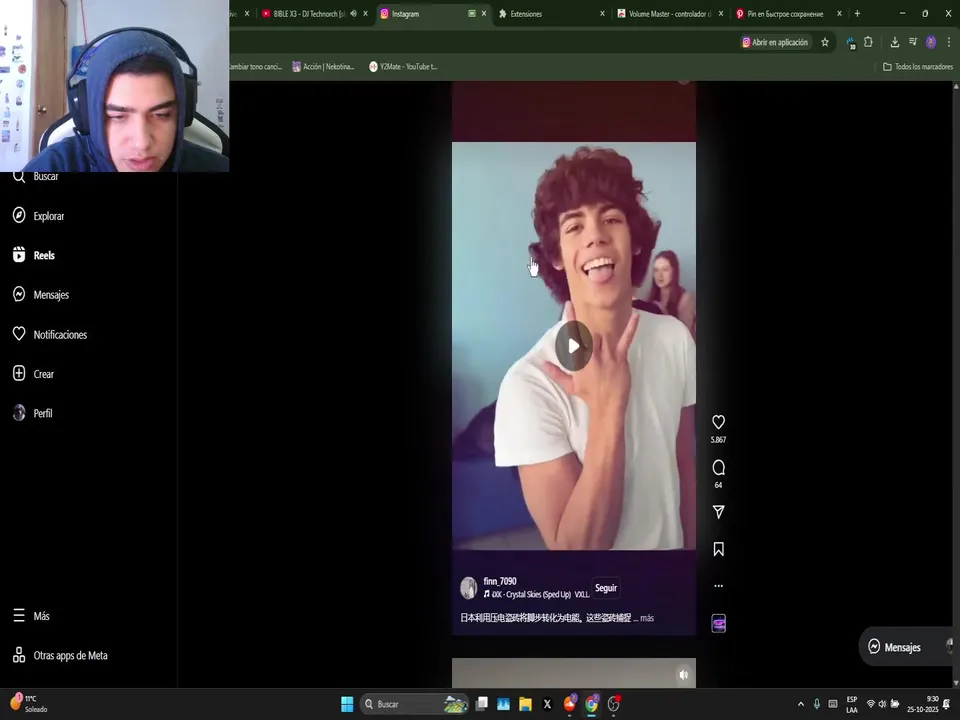The width and height of the screenshot is (960, 720).
Task: Show hidden system tray icons
Action: (x=801, y=704)
